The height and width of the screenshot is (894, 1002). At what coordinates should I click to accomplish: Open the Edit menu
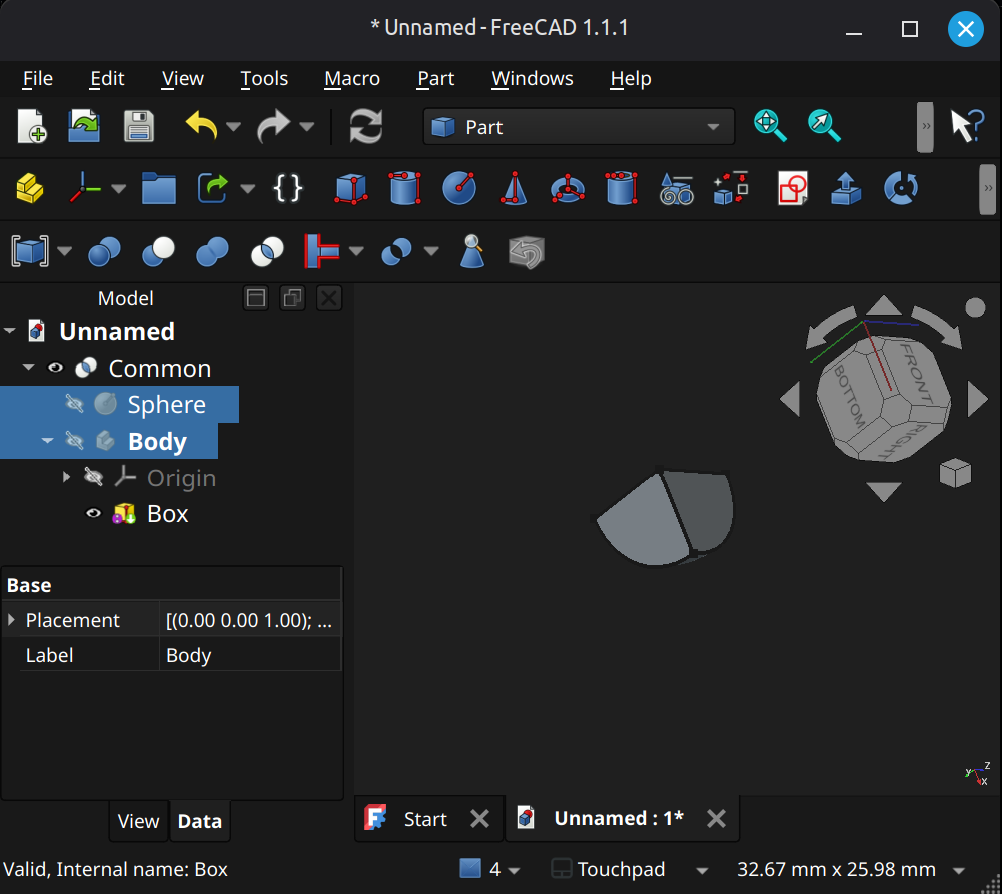[x=107, y=78]
